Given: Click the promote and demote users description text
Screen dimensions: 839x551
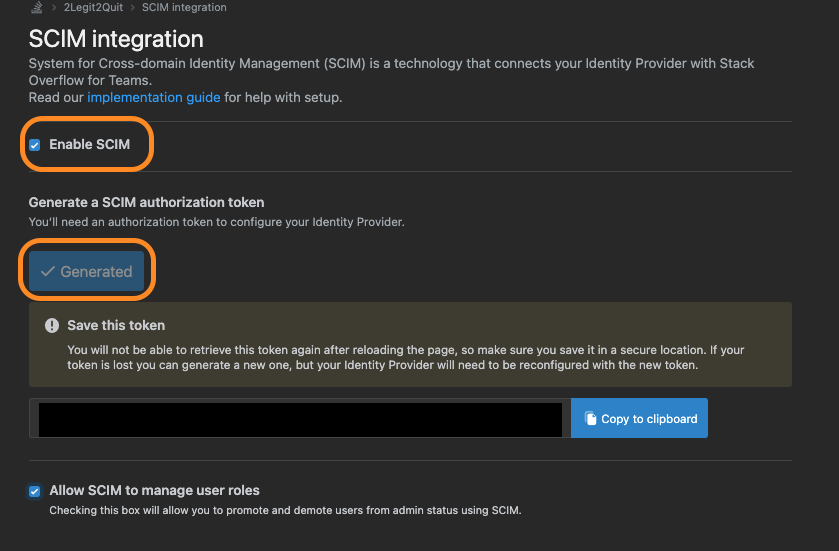Looking at the screenshot, I should click(285, 510).
